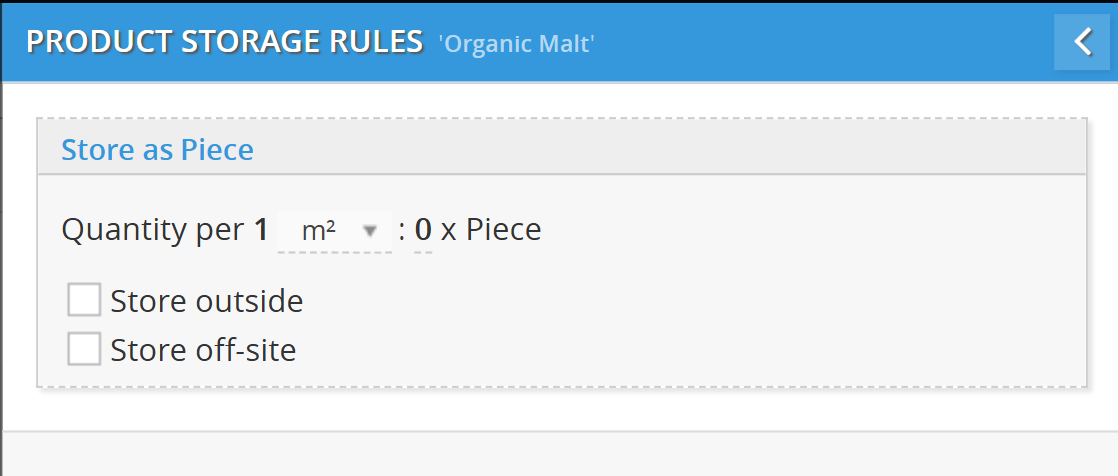The image size is (1118, 476).
Task: Open the m² unit dropdown
Action: (334, 231)
